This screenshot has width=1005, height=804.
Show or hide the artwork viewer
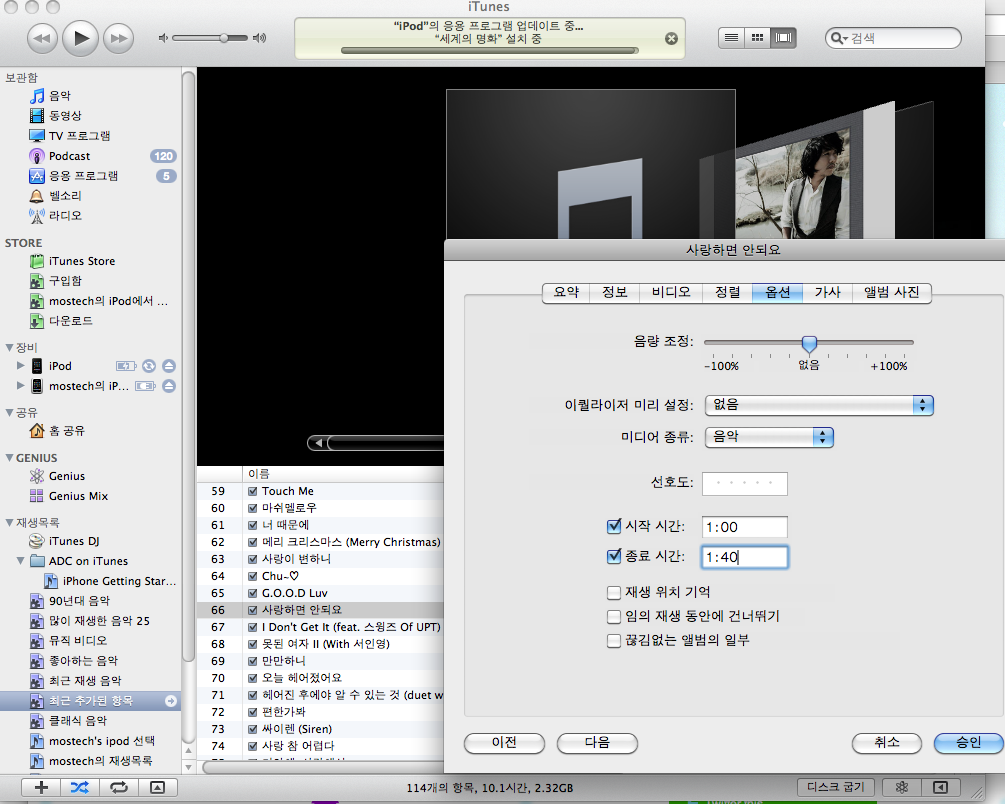[158, 787]
